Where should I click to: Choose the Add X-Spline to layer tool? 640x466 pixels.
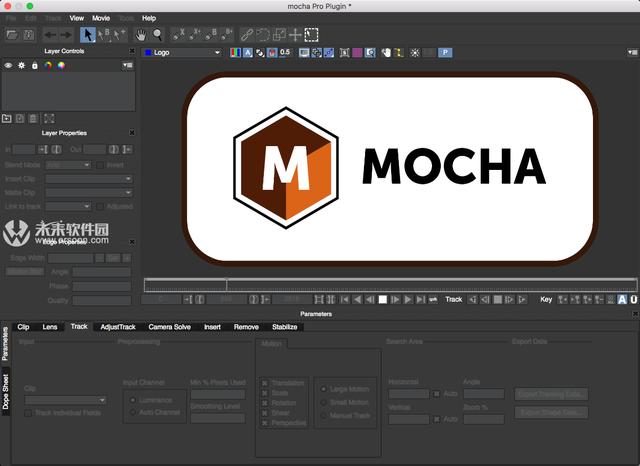pos(195,35)
